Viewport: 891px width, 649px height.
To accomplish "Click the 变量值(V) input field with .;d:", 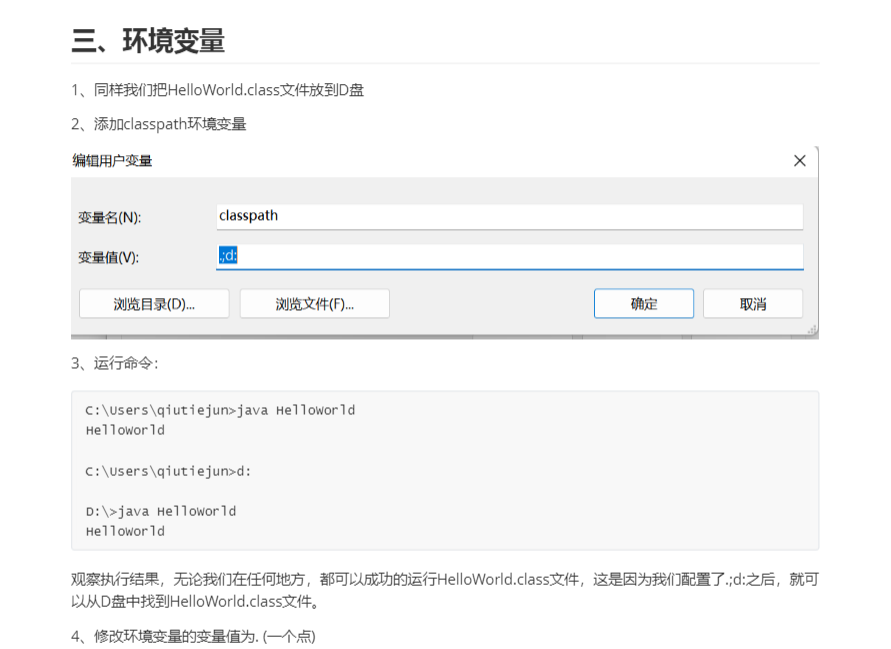I will click(509, 256).
